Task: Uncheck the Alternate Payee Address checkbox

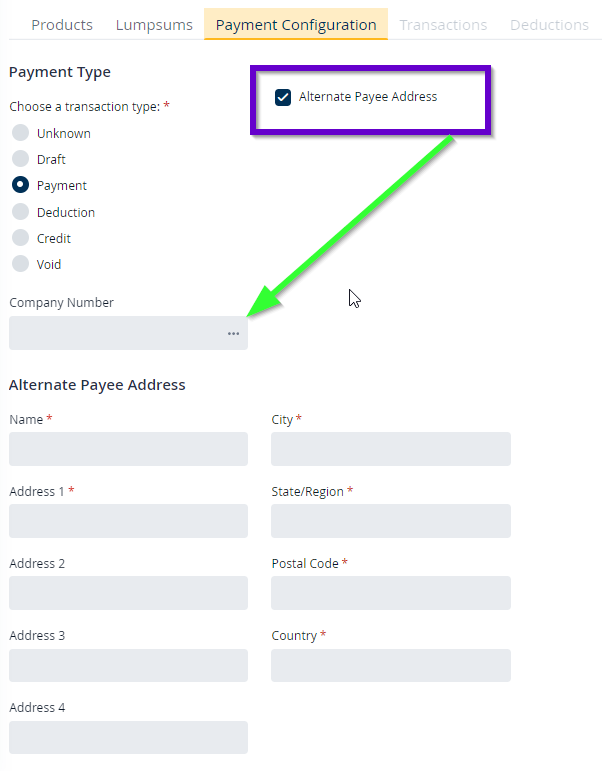Action: [x=283, y=97]
